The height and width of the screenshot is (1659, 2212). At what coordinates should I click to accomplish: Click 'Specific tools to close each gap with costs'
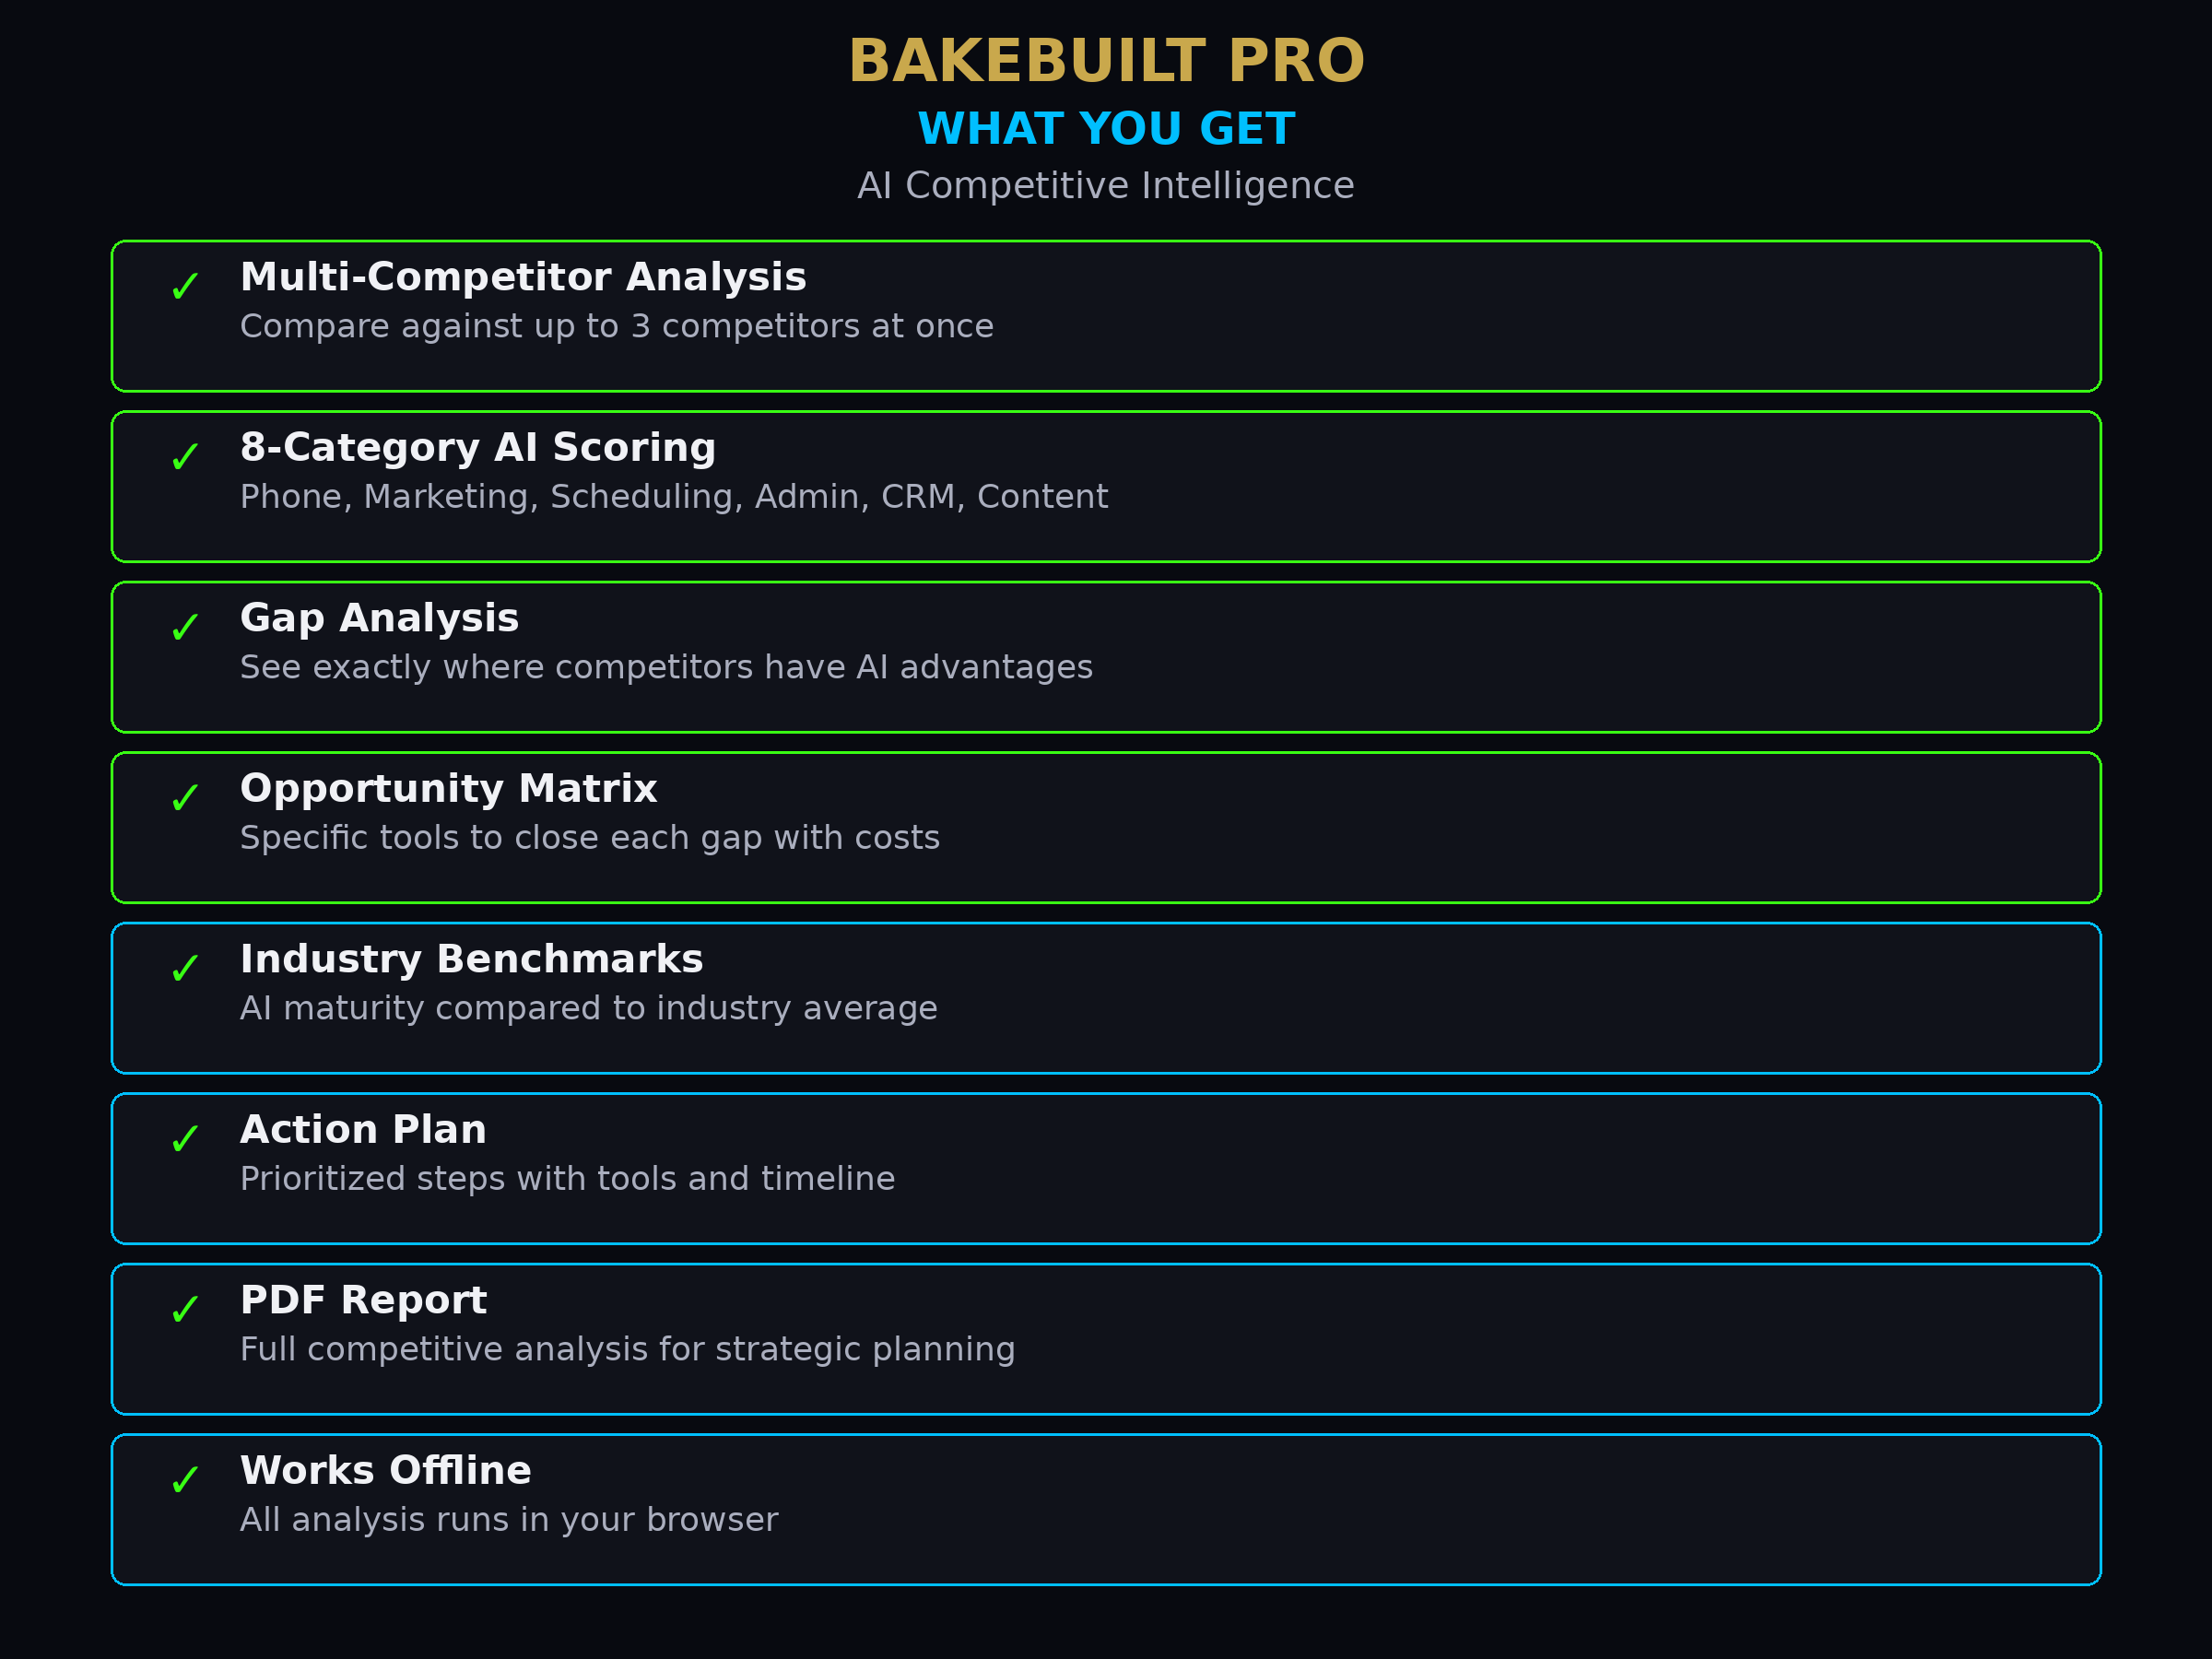coord(590,838)
